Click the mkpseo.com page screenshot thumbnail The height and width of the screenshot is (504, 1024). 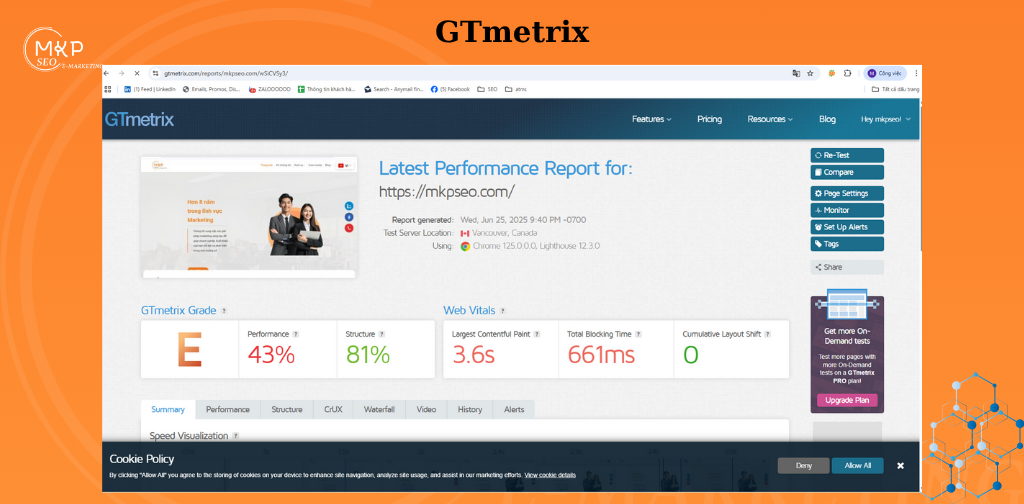coord(248,216)
